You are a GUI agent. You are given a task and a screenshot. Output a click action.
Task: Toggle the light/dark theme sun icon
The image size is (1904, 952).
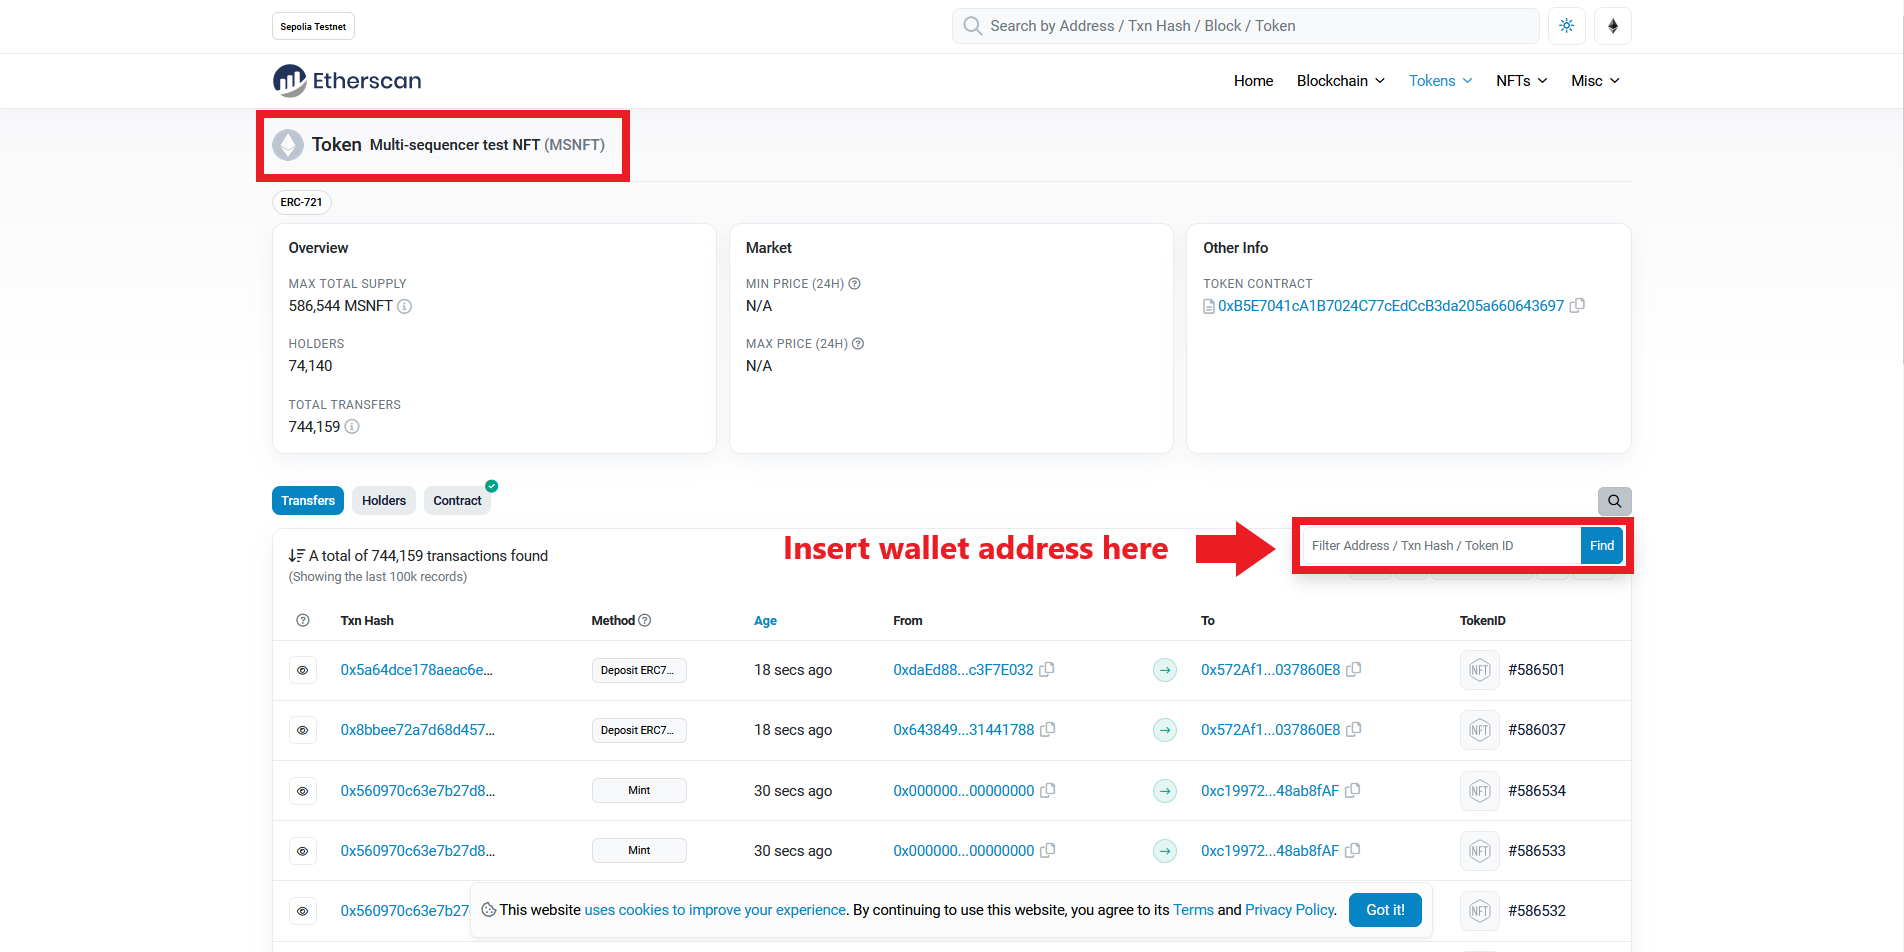point(1566,26)
